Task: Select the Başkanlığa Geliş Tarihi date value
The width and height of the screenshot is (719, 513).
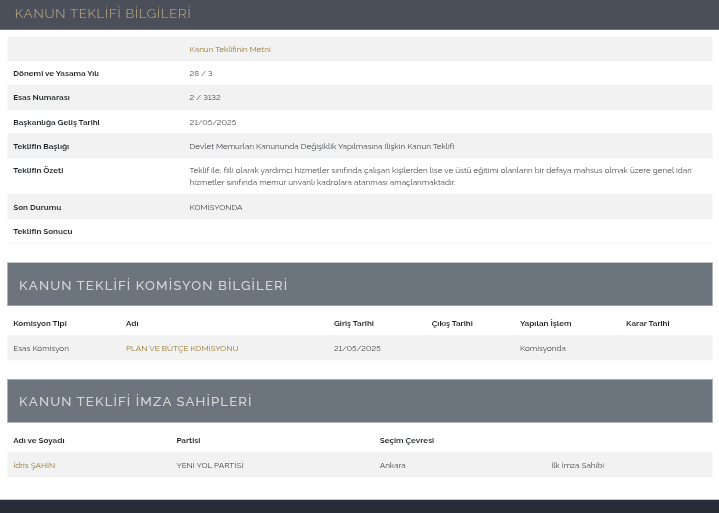Action: coord(213,122)
